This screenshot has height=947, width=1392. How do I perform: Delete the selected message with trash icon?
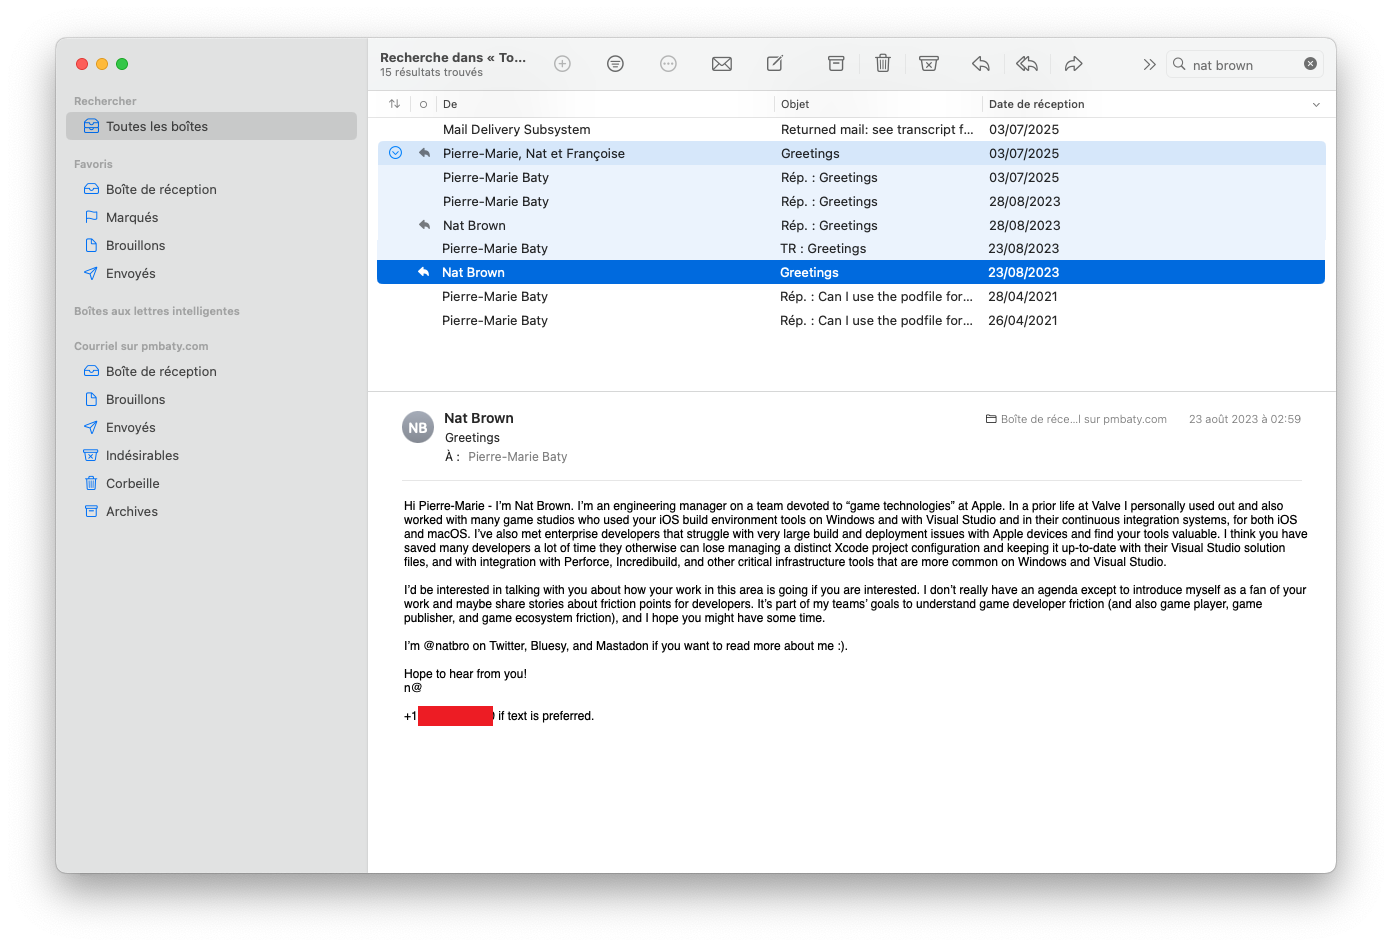(x=882, y=64)
